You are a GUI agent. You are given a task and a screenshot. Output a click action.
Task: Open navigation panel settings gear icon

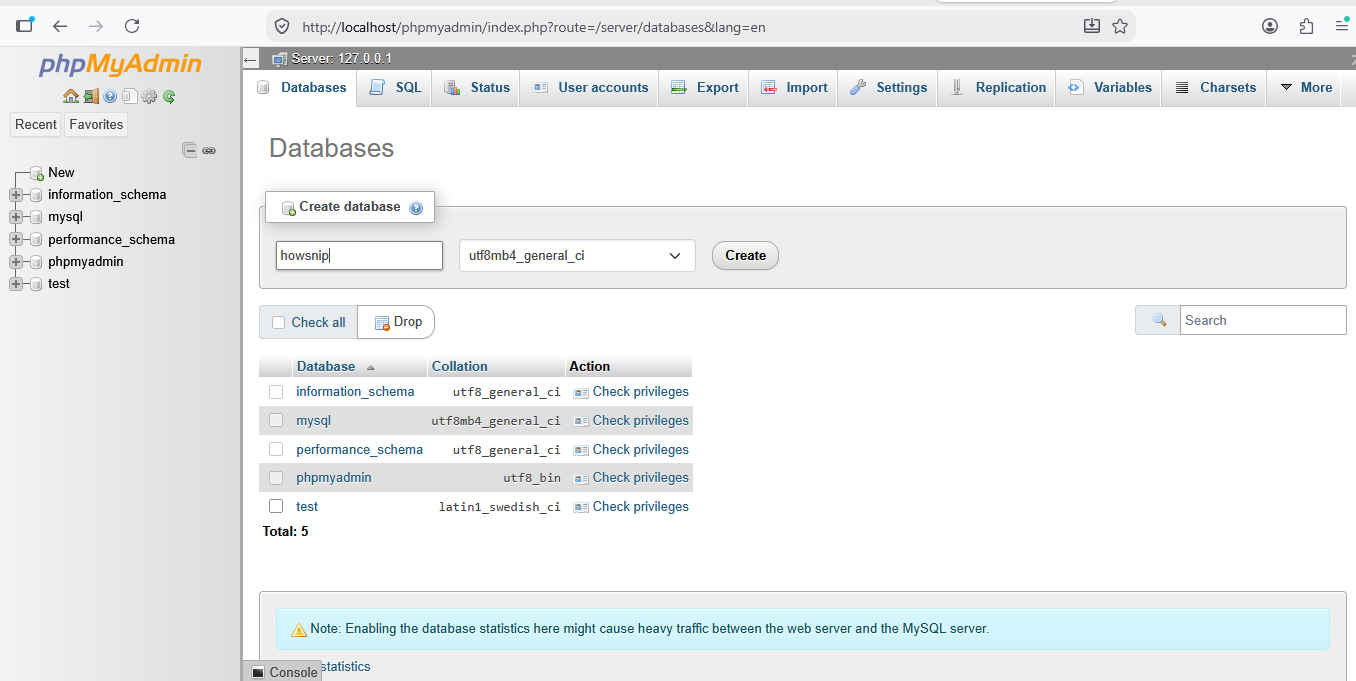point(149,96)
